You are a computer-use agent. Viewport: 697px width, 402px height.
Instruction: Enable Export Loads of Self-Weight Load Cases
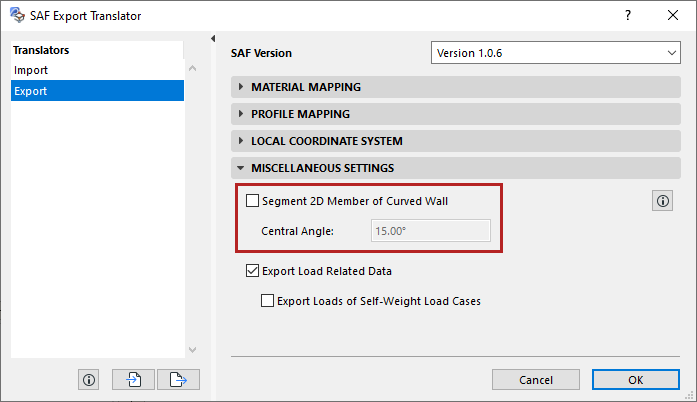click(x=267, y=300)
